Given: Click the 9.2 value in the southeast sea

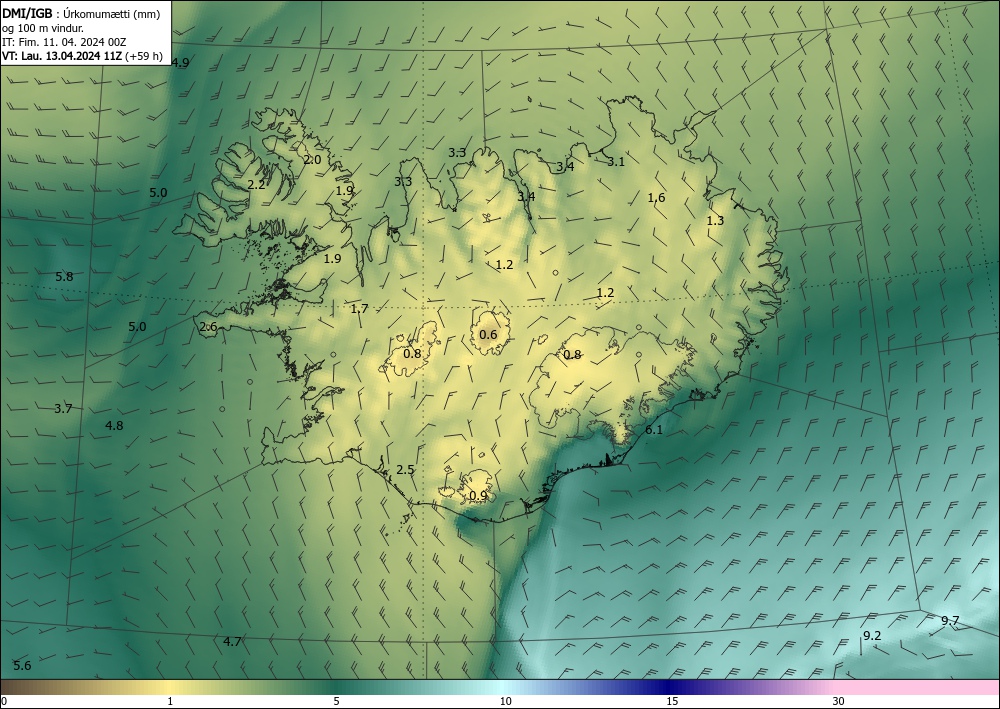Looking at the screenshot, I should tap(872, 636).
